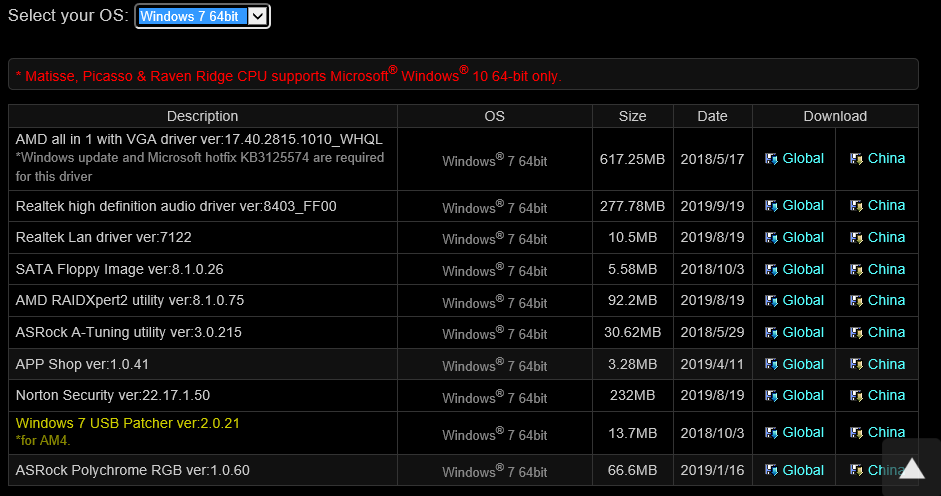Image resolution: width=941 pixels, height=496 pixels.
Task: Click the Description column header
Action: [202, 116]
